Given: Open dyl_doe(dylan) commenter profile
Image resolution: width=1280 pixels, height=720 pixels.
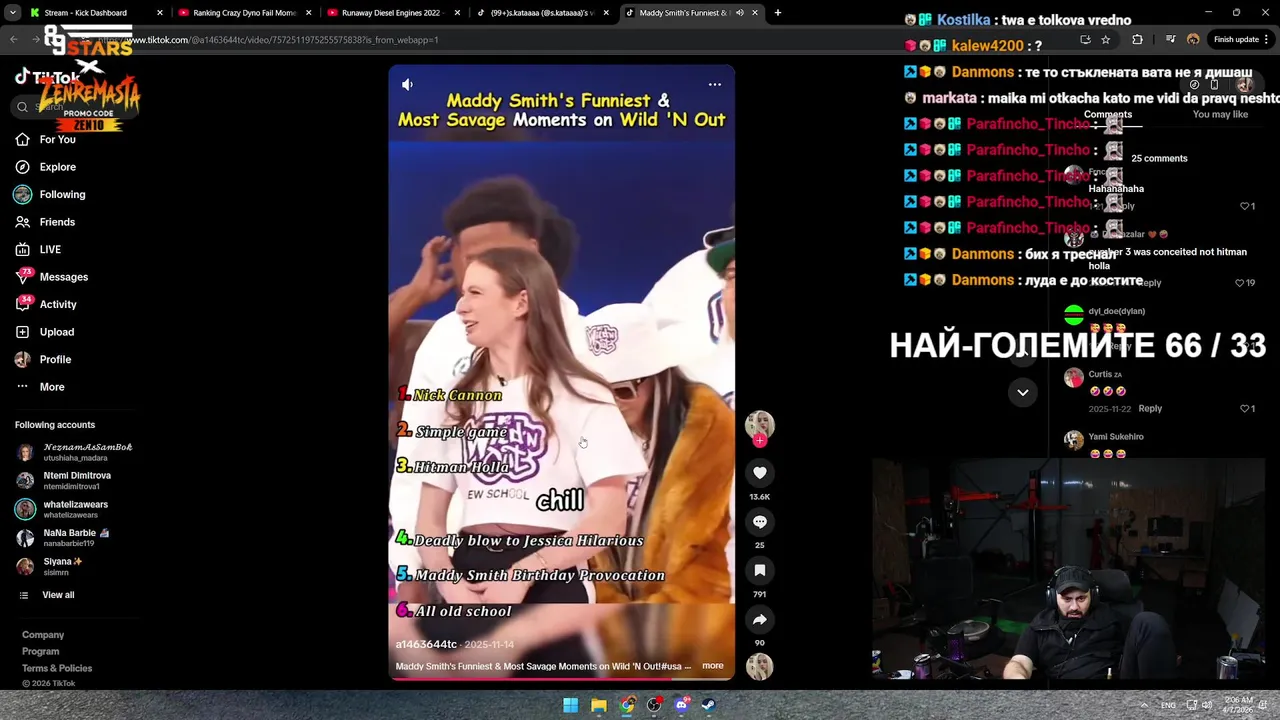Looking at the screenshot, I should pyautogui.click(x=1116, y=312).
